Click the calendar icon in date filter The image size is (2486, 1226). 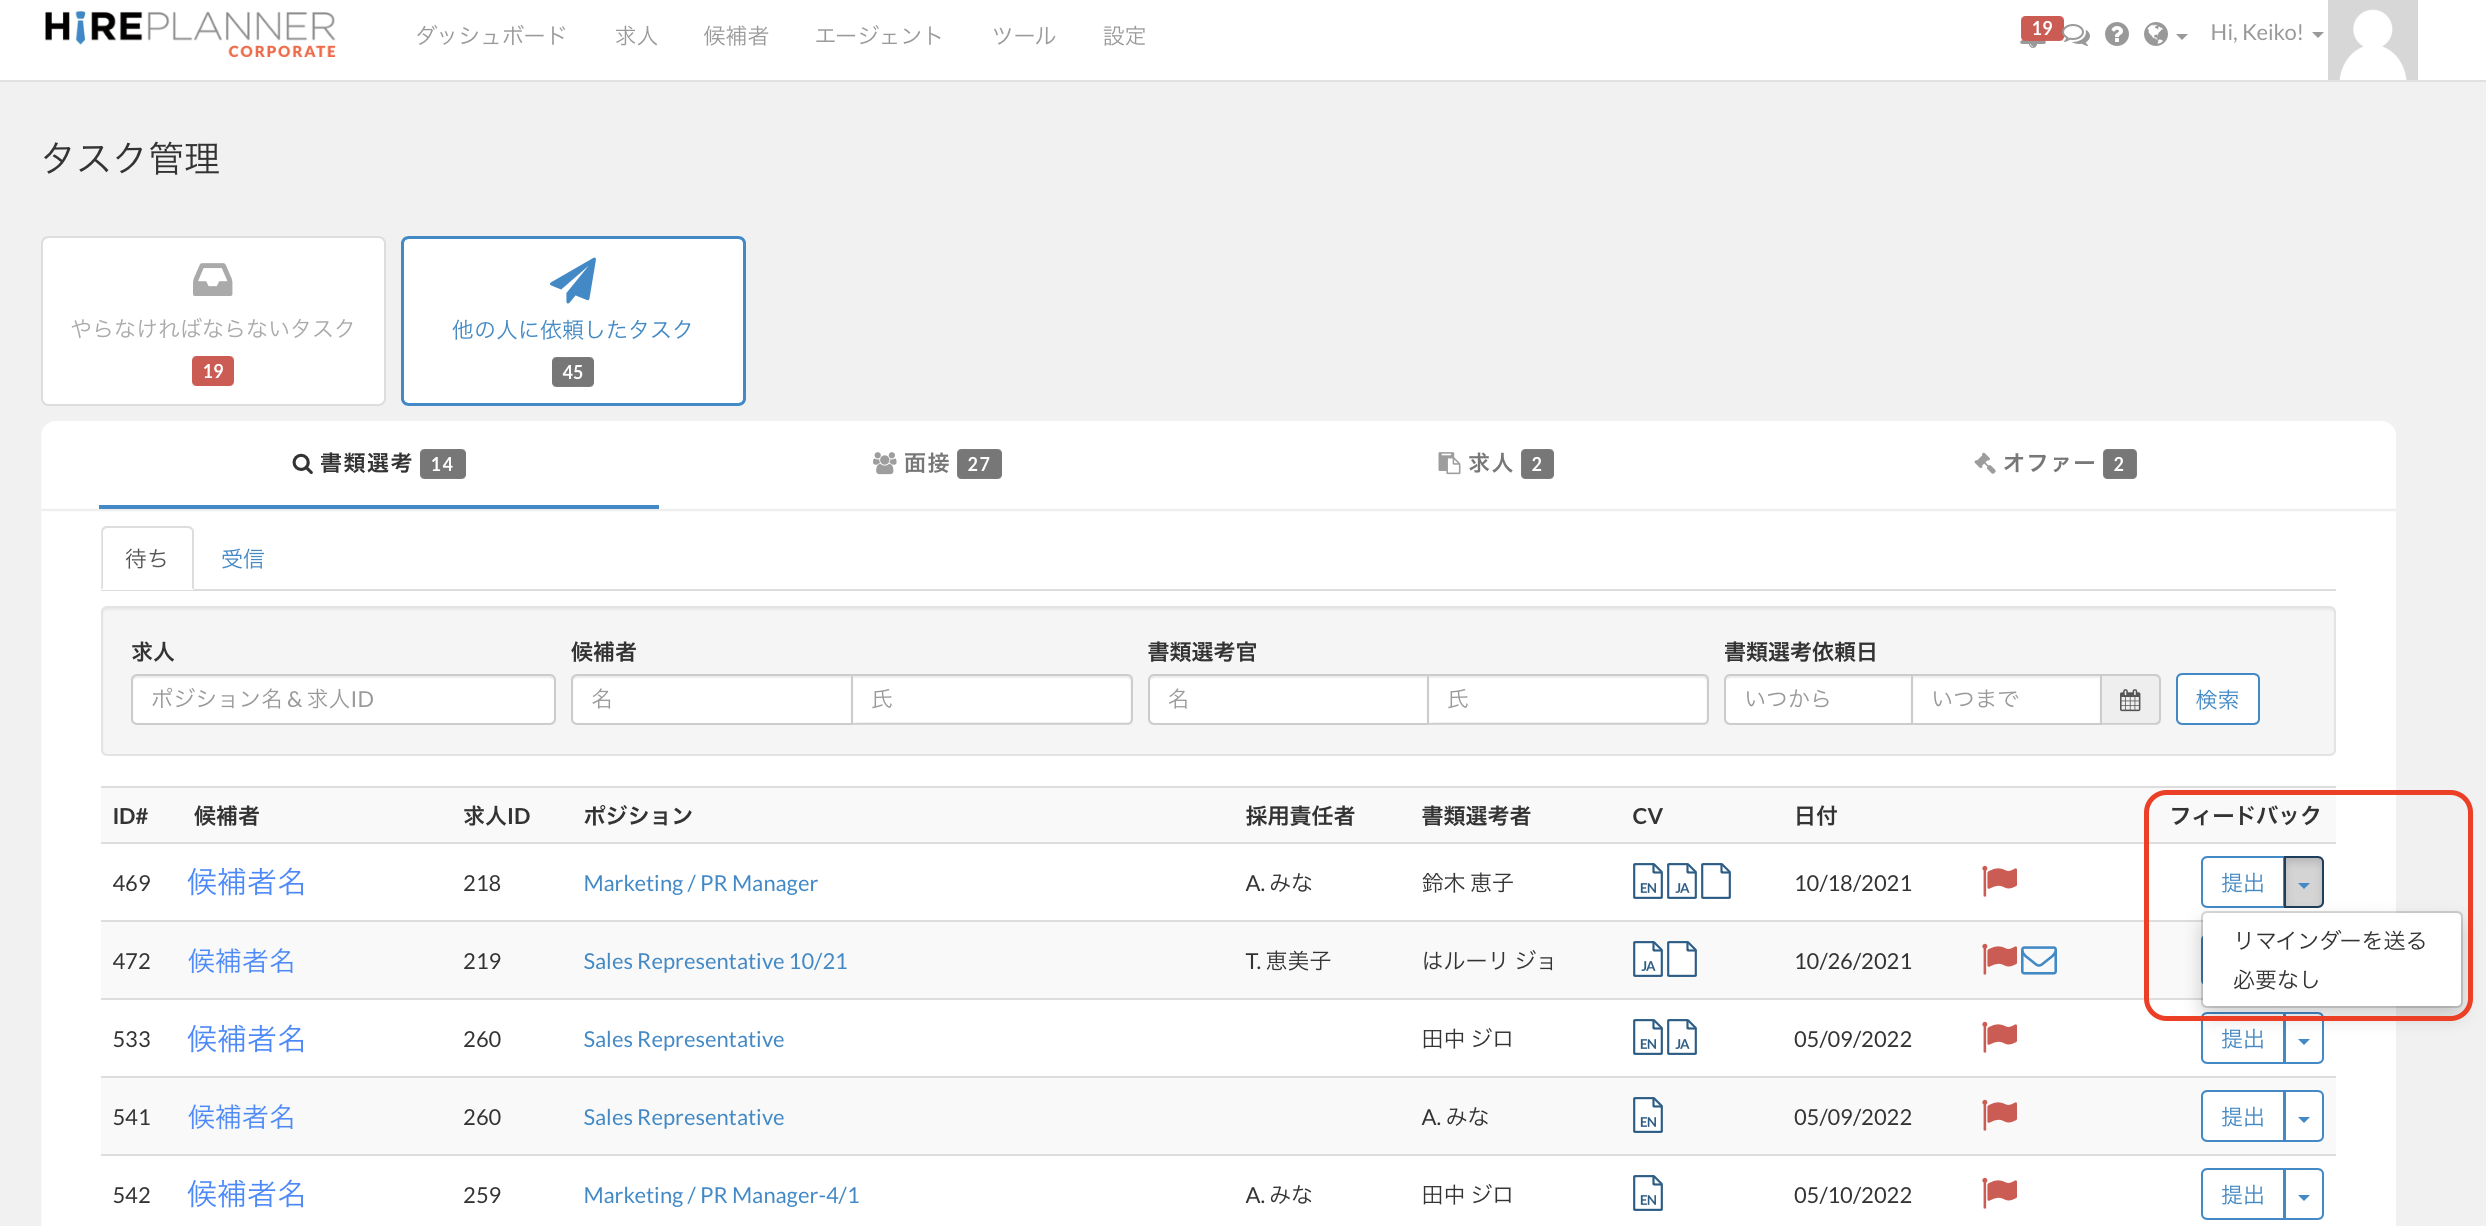(x=2130, y=700)
